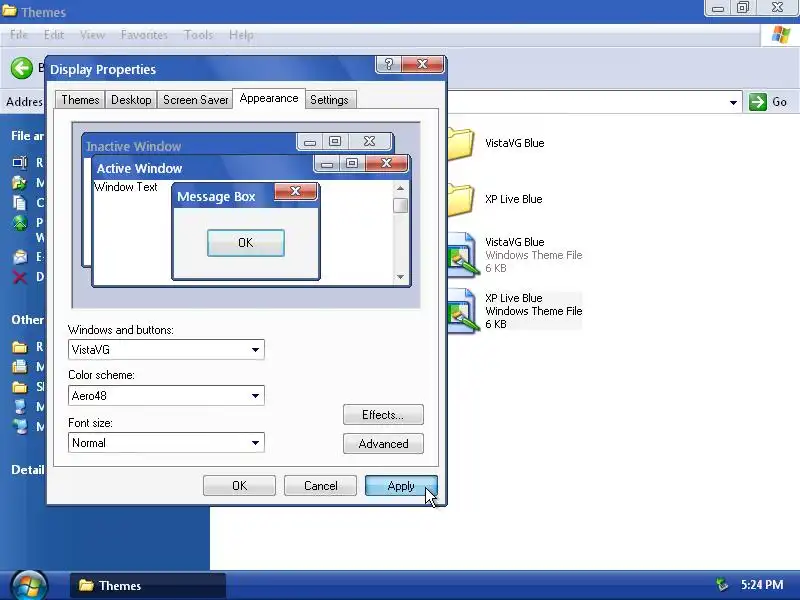Screen dimensions: 800x600
Task: Open the Help menu
Action: tap(241, 35)
